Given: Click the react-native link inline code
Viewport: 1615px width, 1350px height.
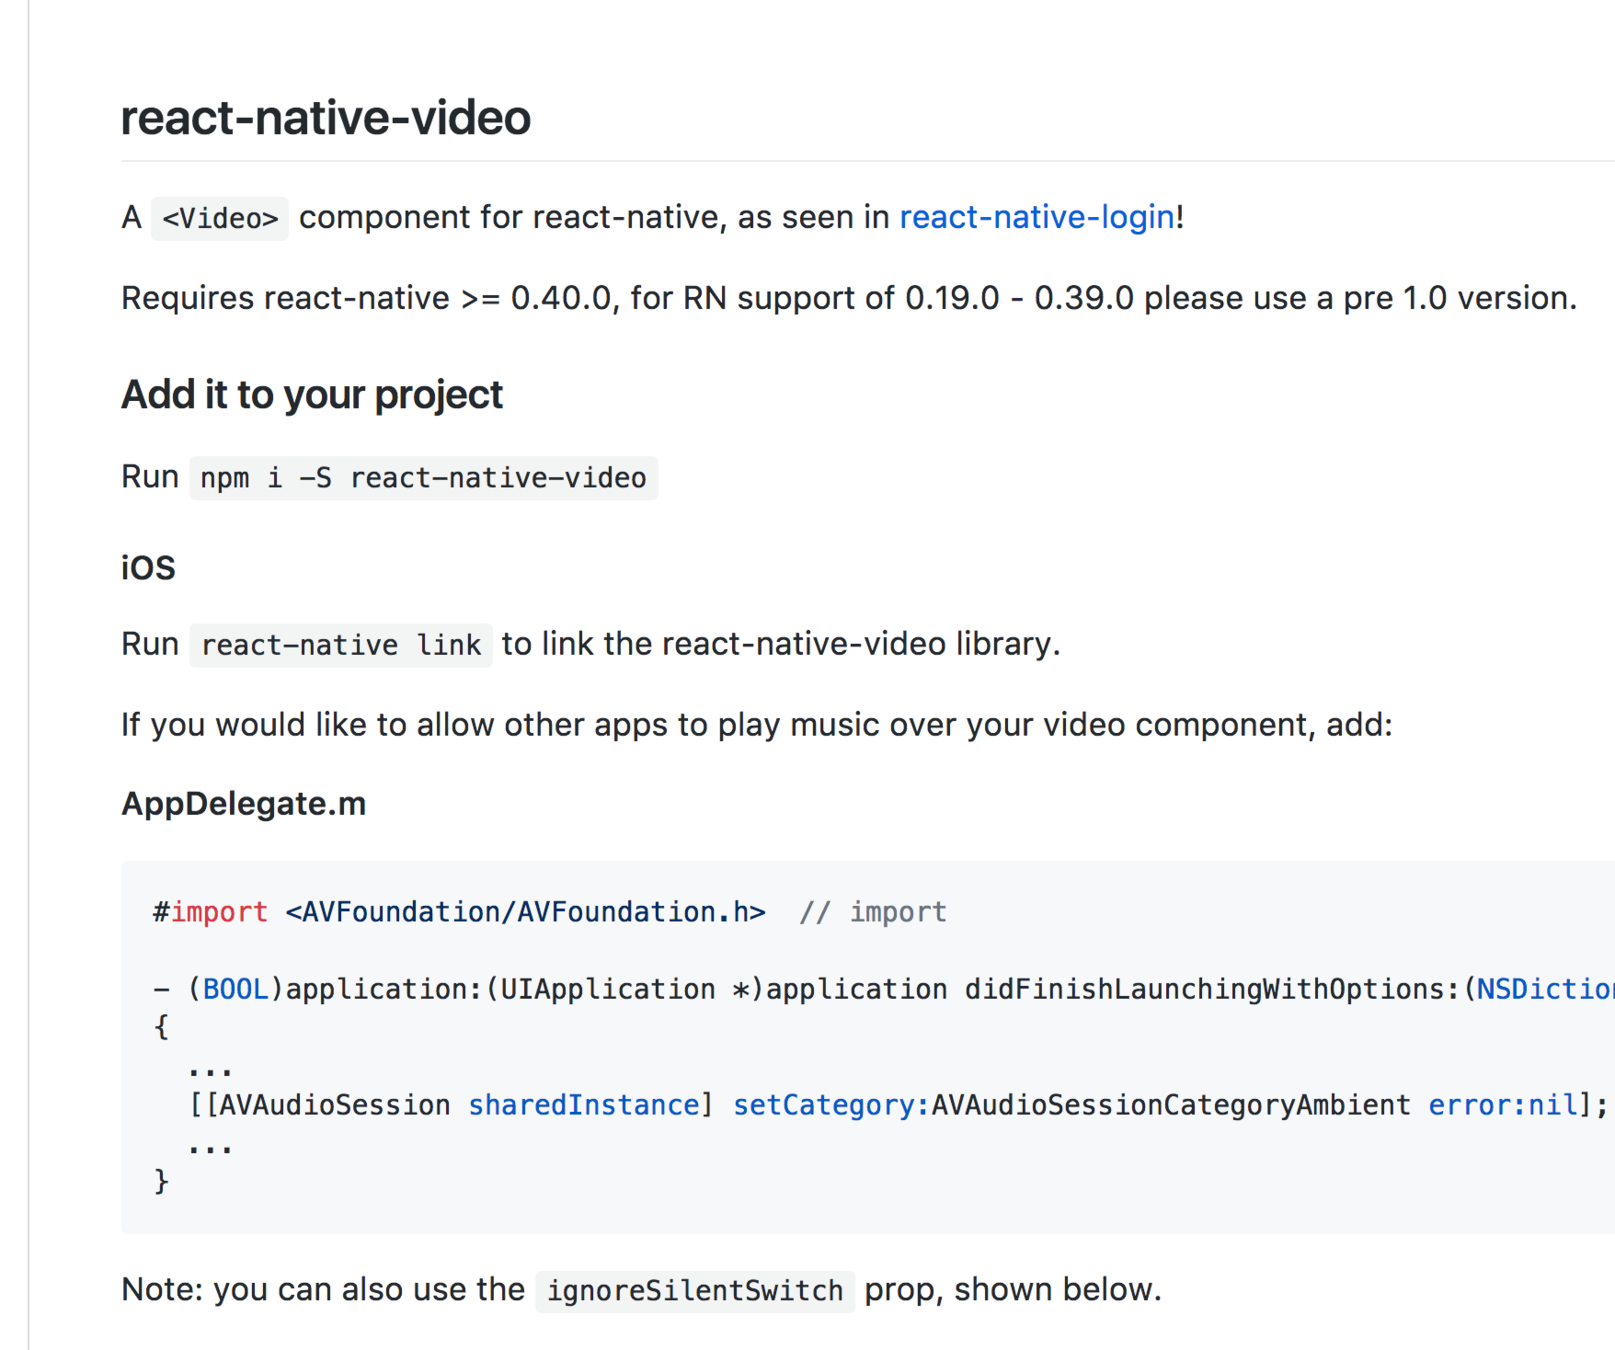Looking at the screenshot, I should click(341, 645).
